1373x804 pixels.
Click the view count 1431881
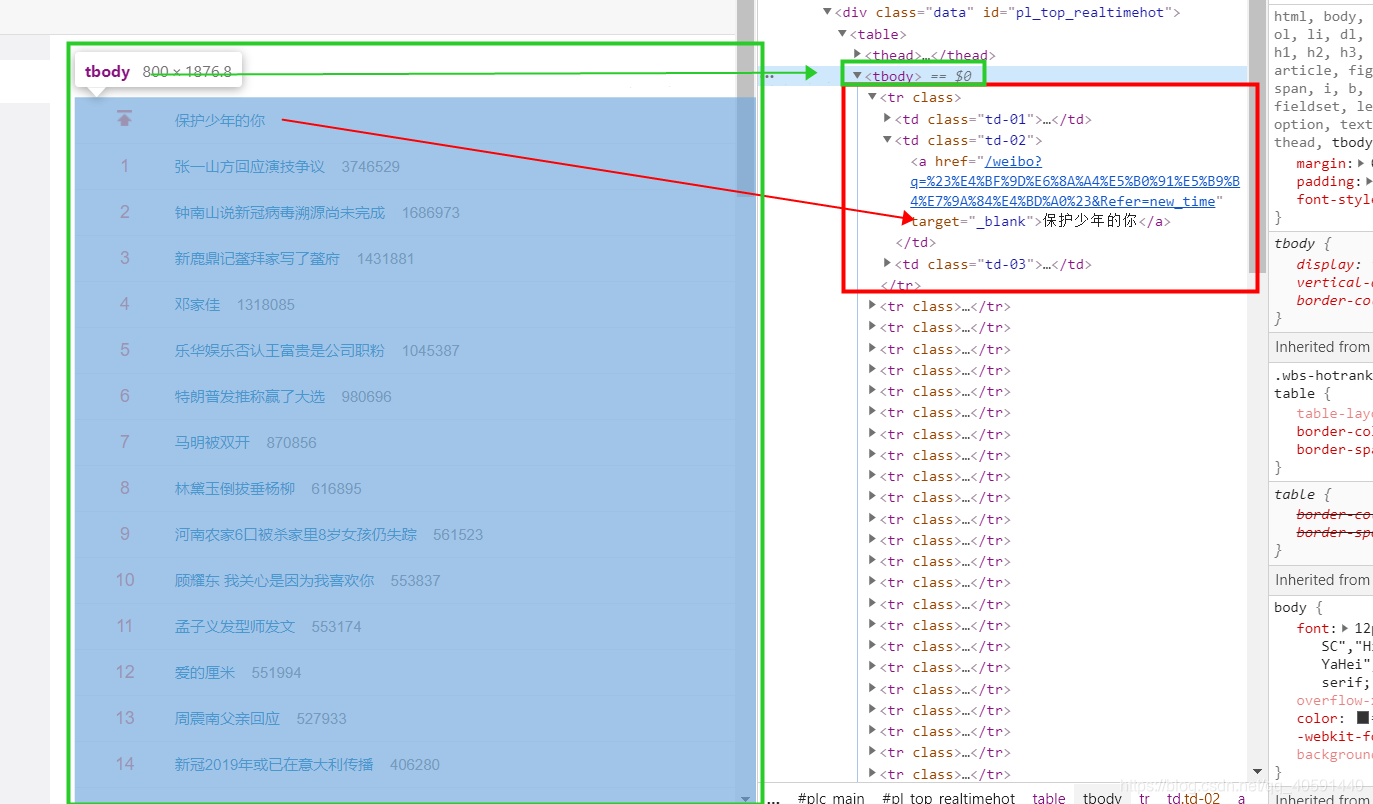click(x=385, y=258)
